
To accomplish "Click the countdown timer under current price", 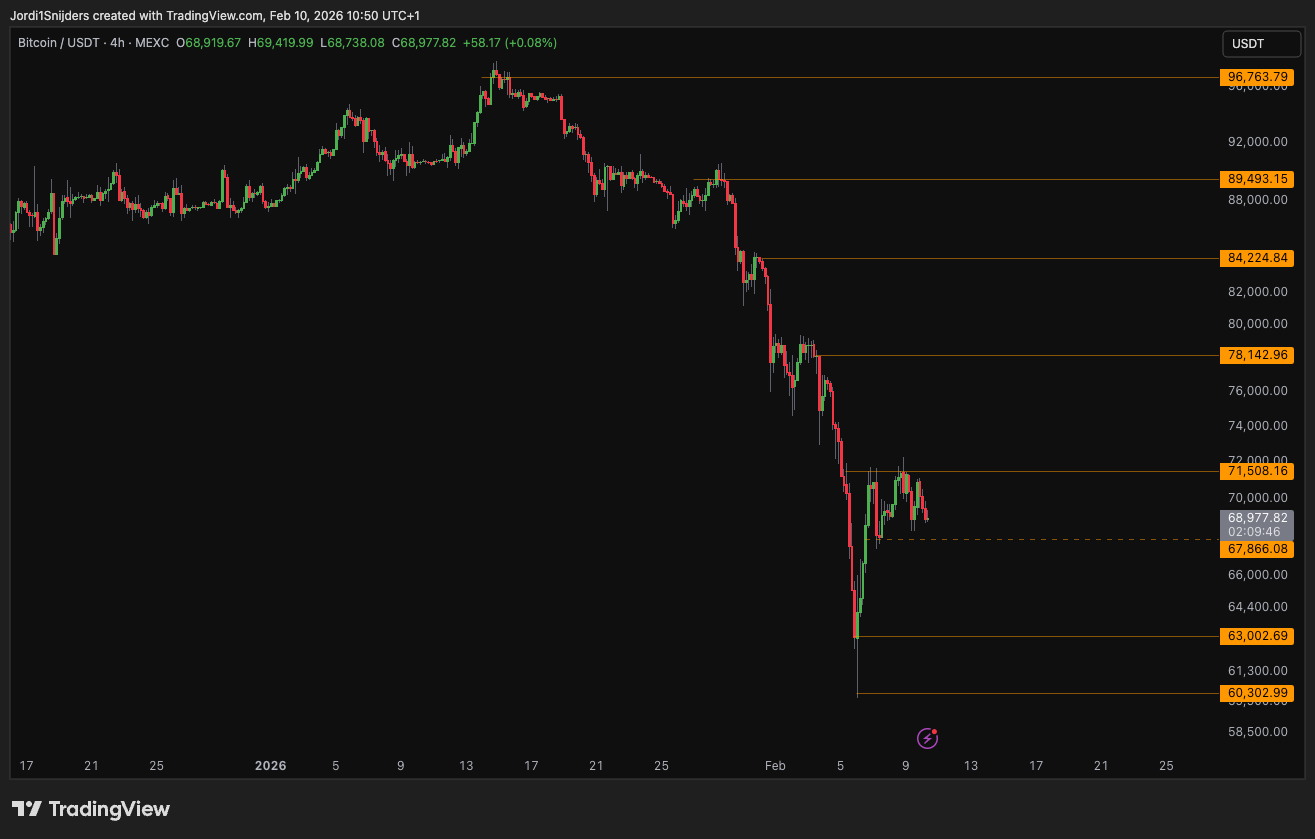I will pyautogui.click(x=1253, y=531).
